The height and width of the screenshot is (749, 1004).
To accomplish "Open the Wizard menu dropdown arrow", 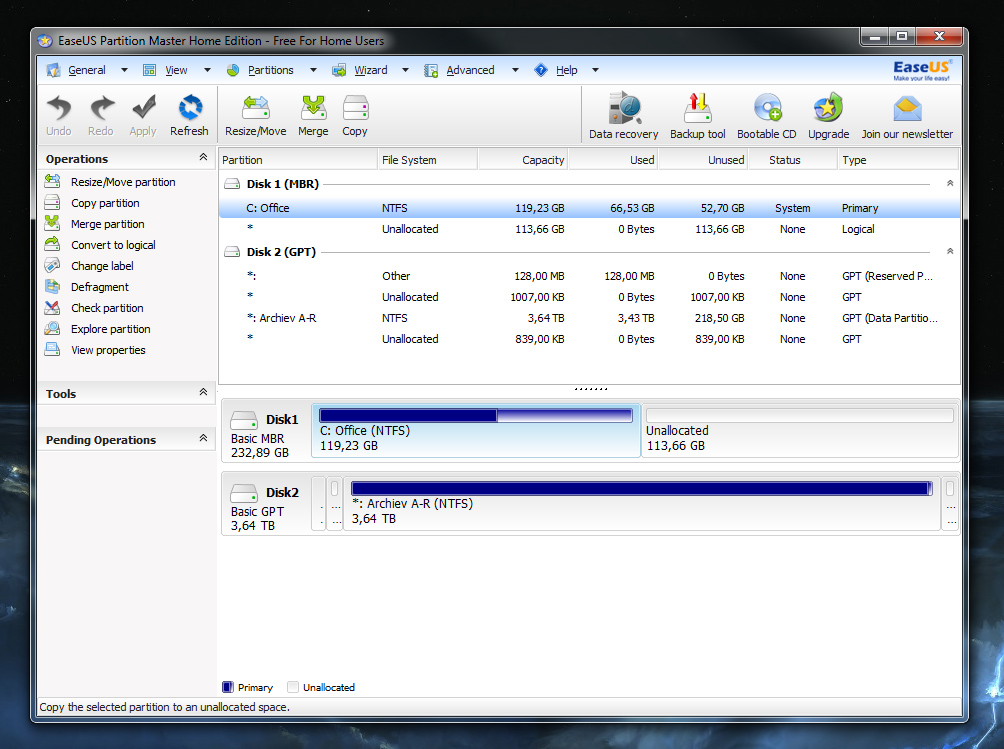I will pos(405,70).
